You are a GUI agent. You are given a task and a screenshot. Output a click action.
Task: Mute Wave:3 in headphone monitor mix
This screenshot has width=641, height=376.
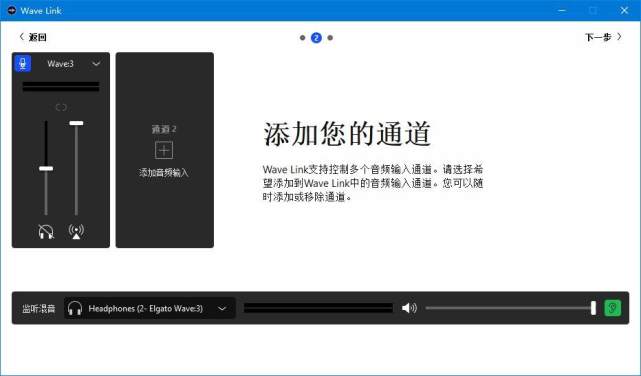46,232
